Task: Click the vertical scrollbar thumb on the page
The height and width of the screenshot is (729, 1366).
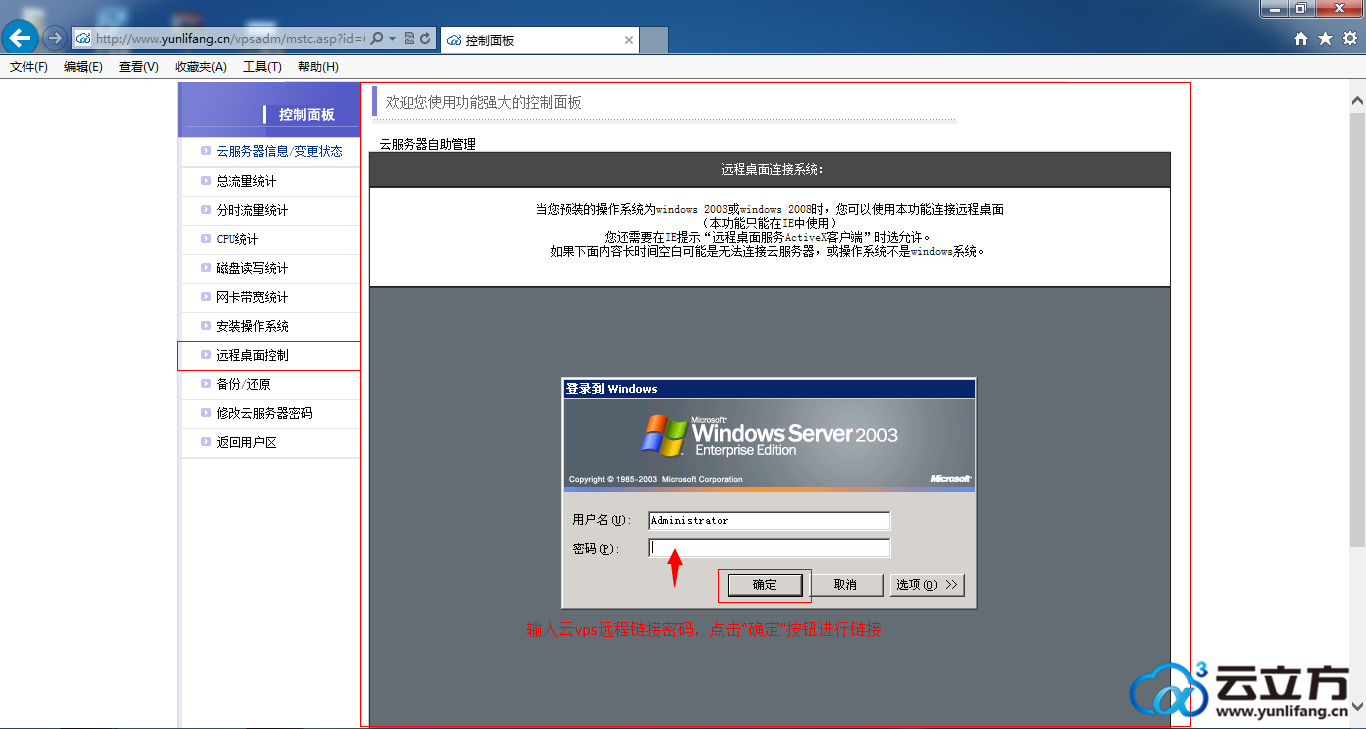Action: tap(1357, 328)
